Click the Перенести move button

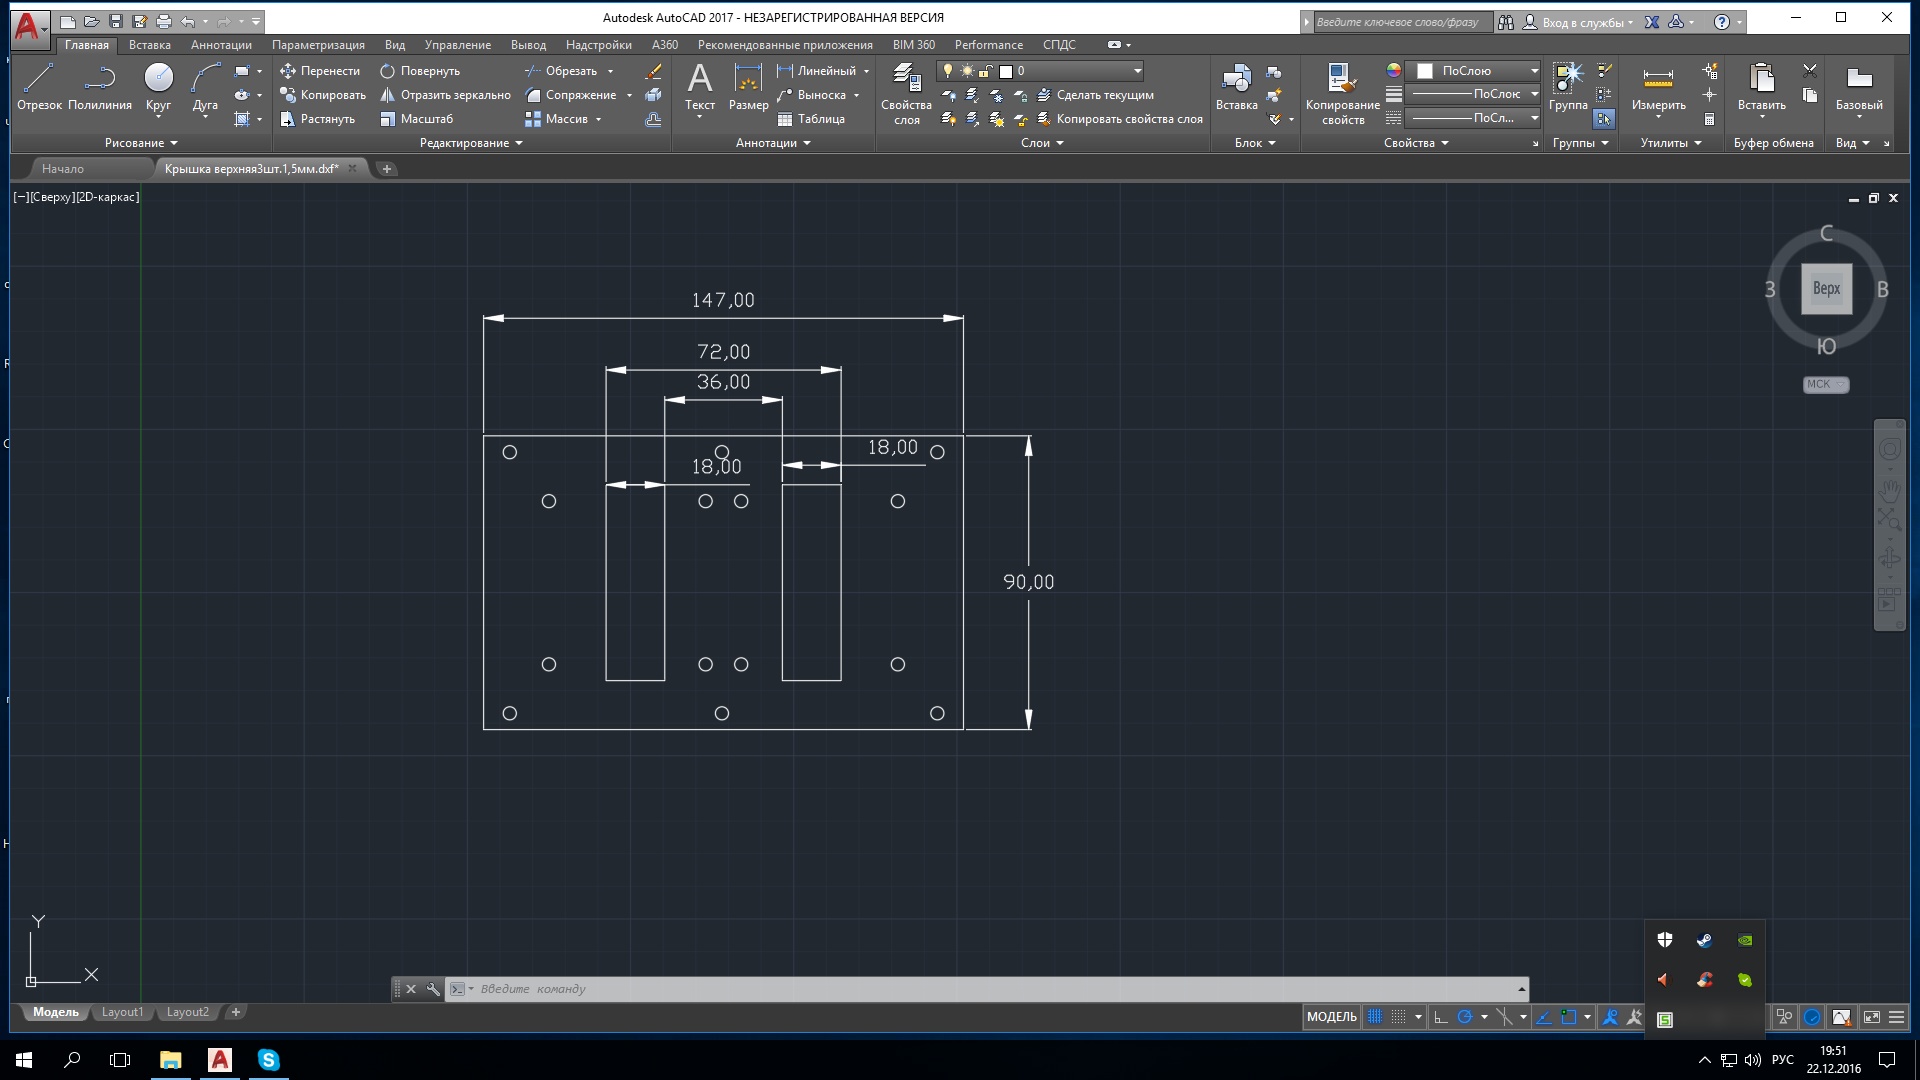(x=320, y=71)
